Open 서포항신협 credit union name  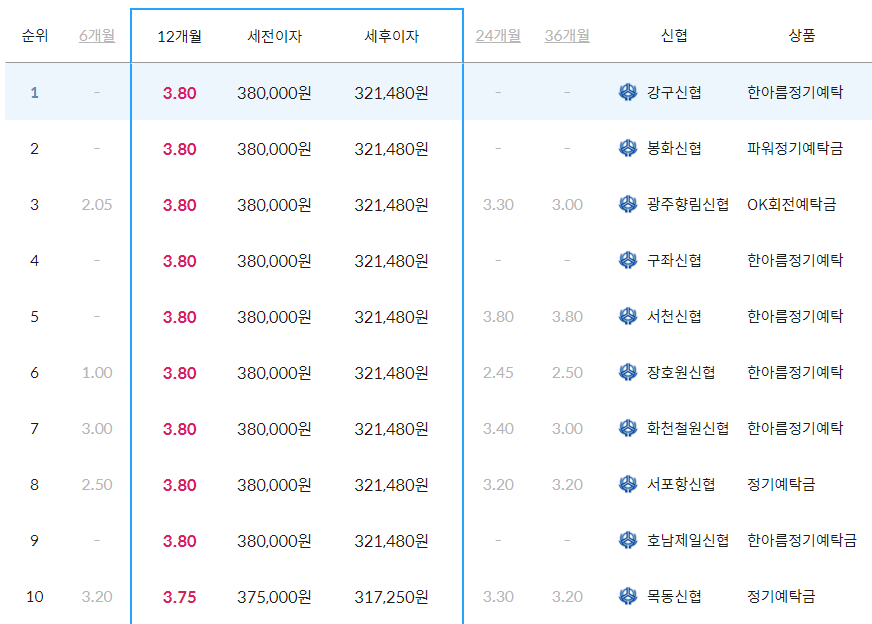(x=681, y=484)
